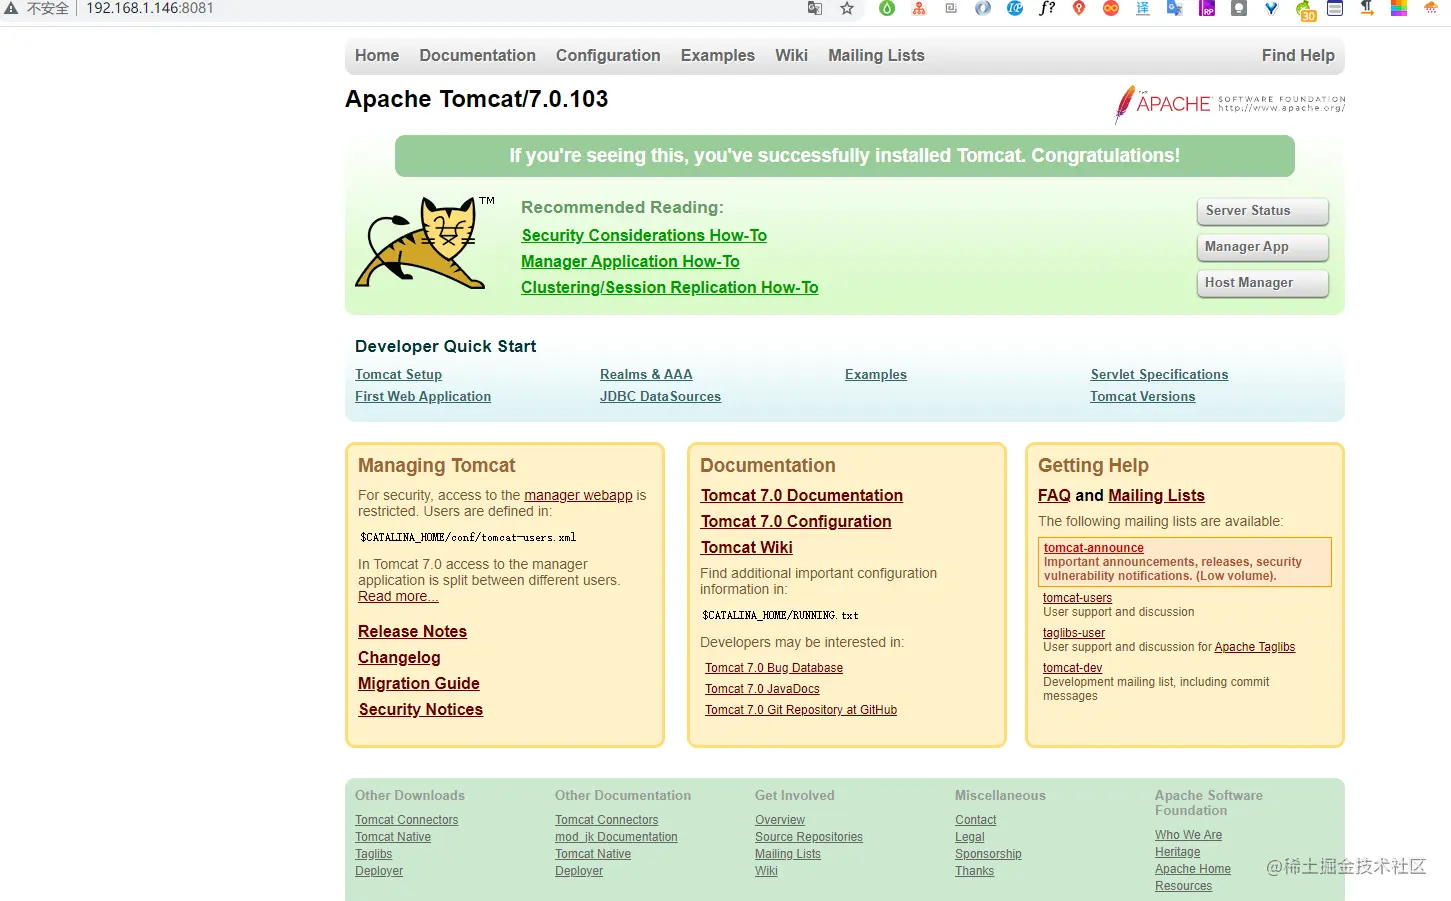This screenshot has height=901, width=1451.
Task: Click the blue funnel-shaped extension icon
Action: [1271, 8]
